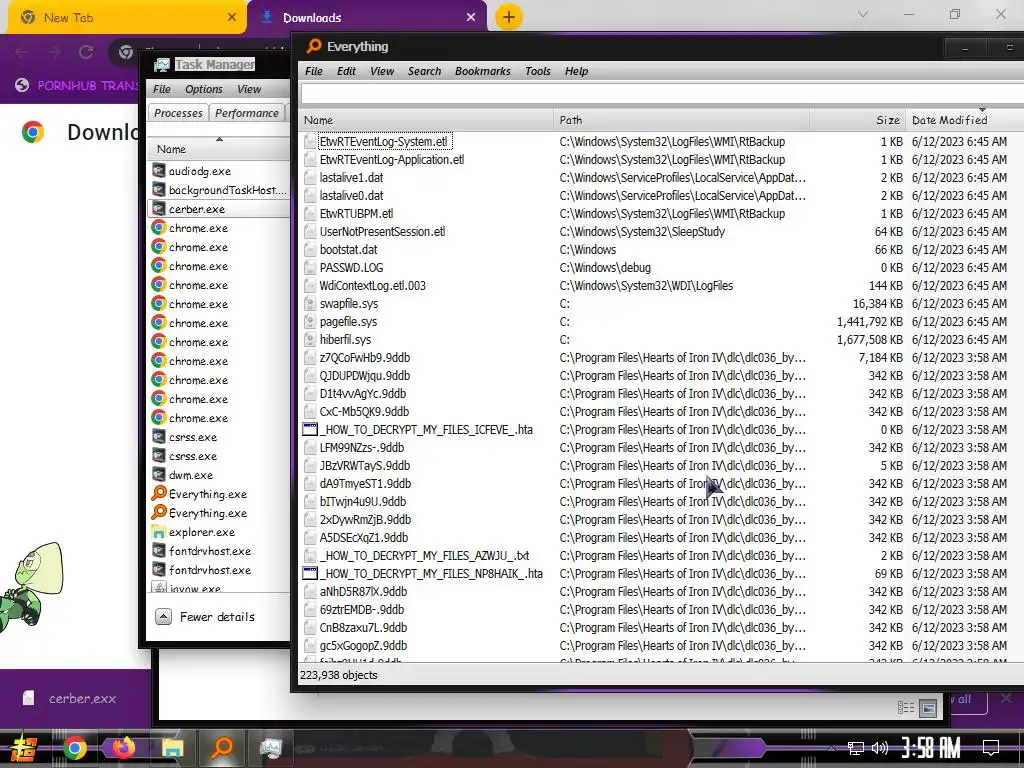This screenshot has width=1024, height=768.
Task: Open Firefox from the taskbar
Action: [x=123, y=747]
